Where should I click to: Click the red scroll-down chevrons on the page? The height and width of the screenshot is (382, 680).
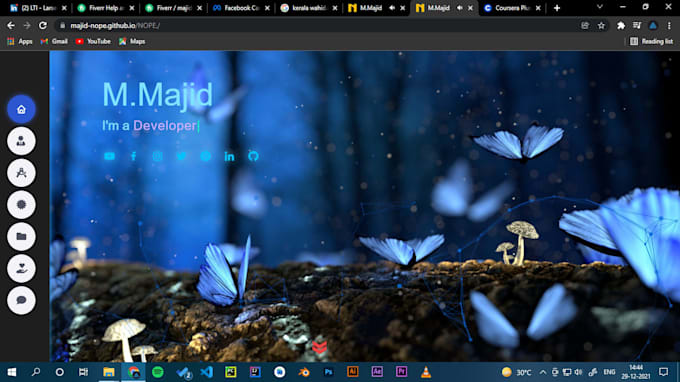pos(320,346)
